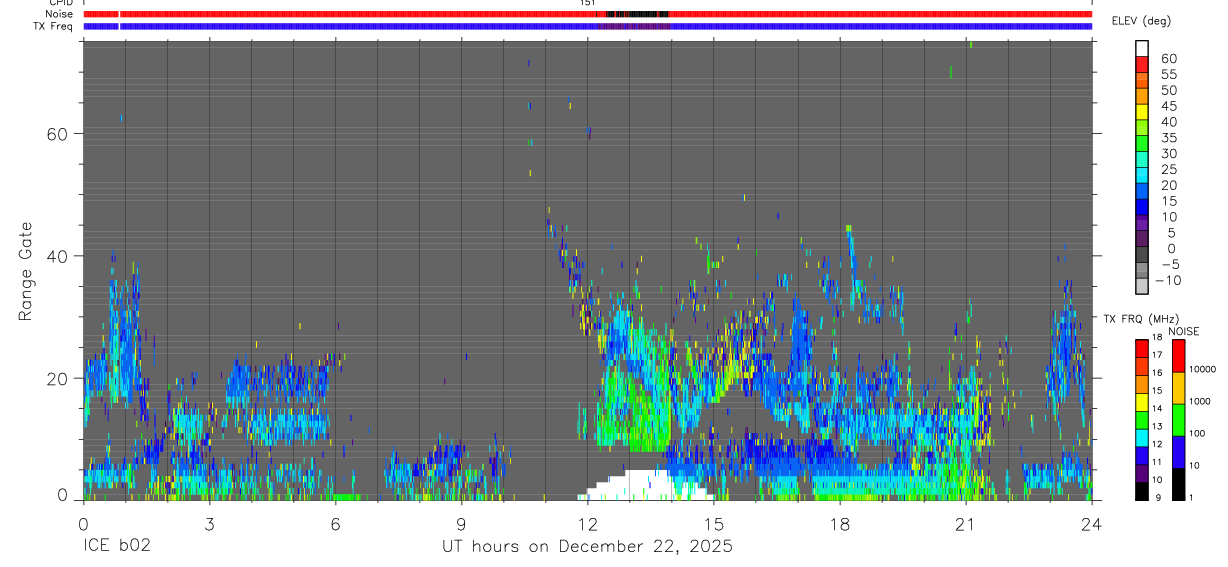1228x567 pixels.
Task: Click the '3' tick on UT hours axis
Action: 209,522
